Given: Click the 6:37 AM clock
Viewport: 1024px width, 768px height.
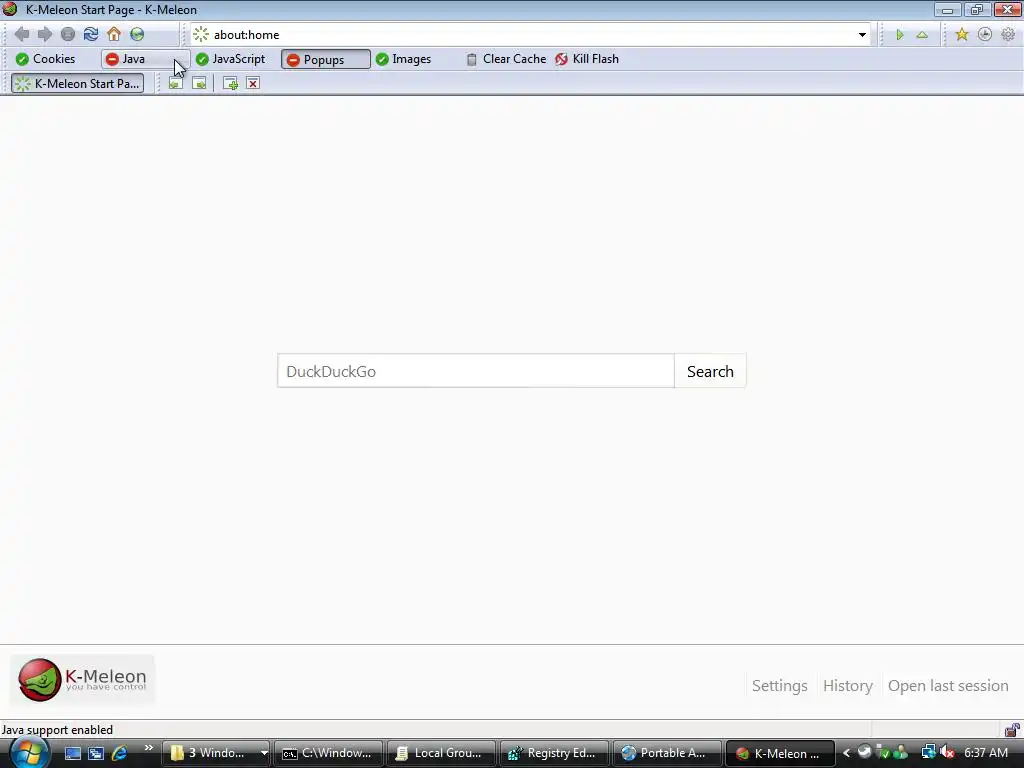Looking at the screenshot, I should pyautogui.click(x=986, y=753).
